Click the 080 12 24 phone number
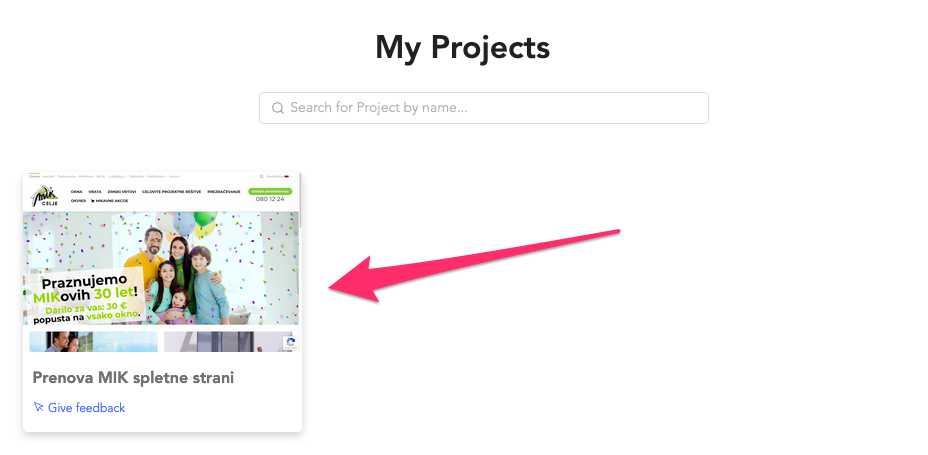This screenshot has height=455, width=928. [270, 199]
